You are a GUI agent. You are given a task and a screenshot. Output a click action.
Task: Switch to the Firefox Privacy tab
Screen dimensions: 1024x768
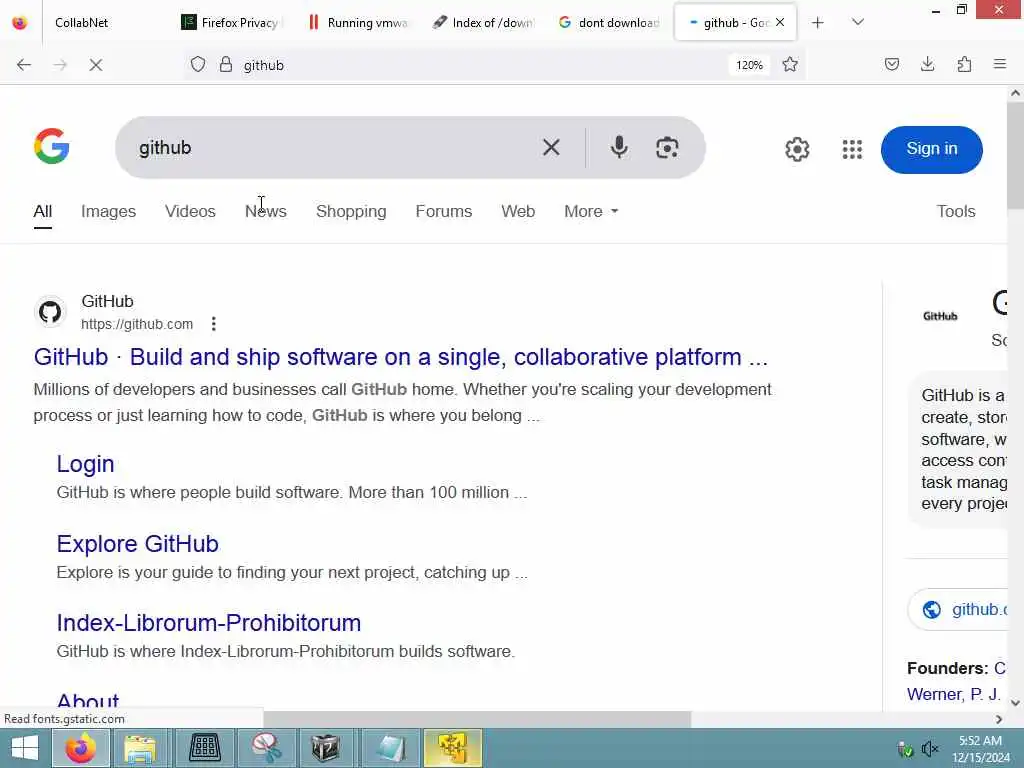232,23
